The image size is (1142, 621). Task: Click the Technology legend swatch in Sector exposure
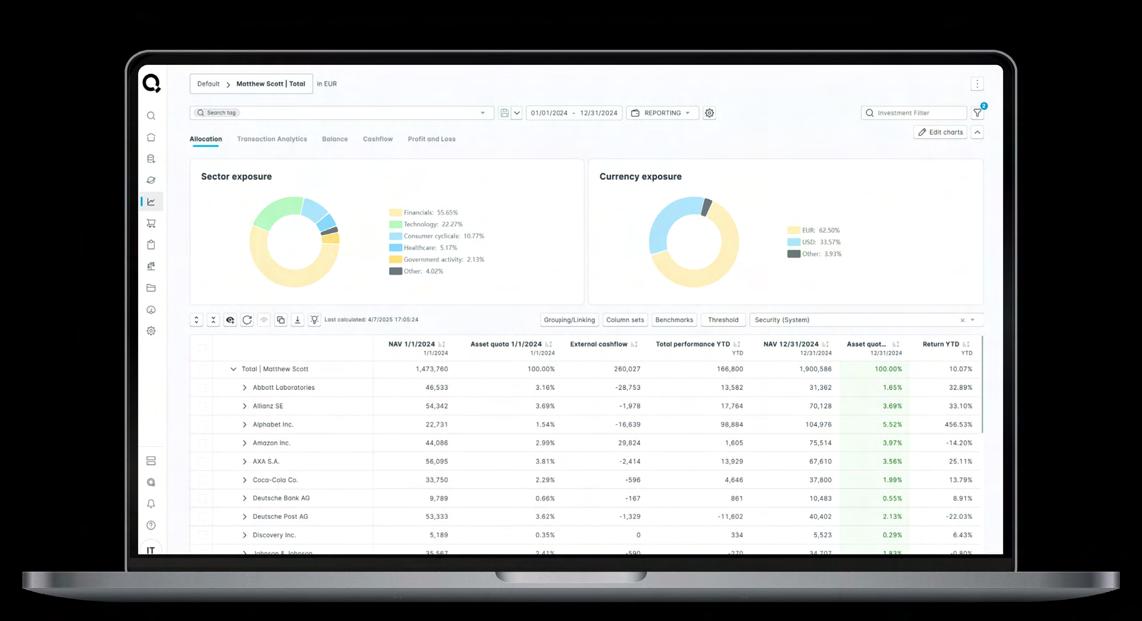coord(395,224)
